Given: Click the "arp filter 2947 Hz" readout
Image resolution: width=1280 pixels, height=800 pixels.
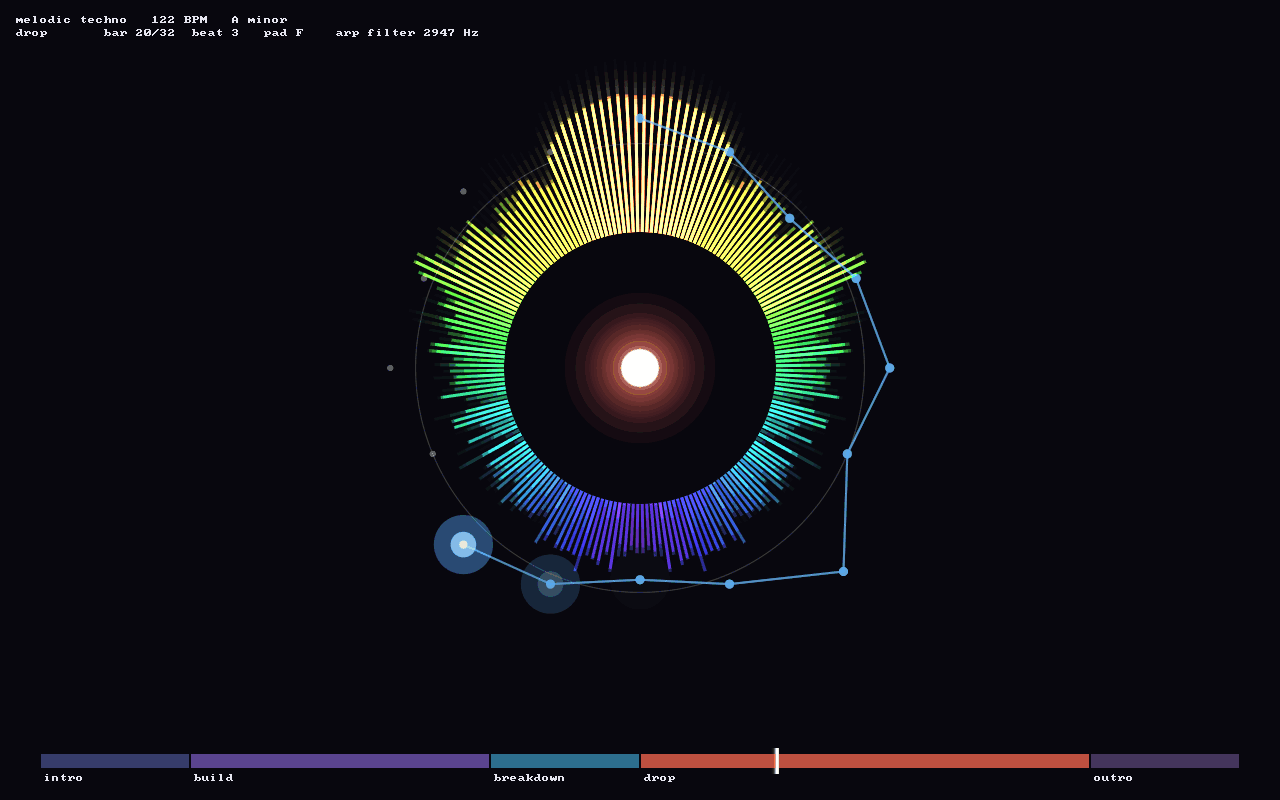Looking at the screenshot, I should tap(407, 33).
